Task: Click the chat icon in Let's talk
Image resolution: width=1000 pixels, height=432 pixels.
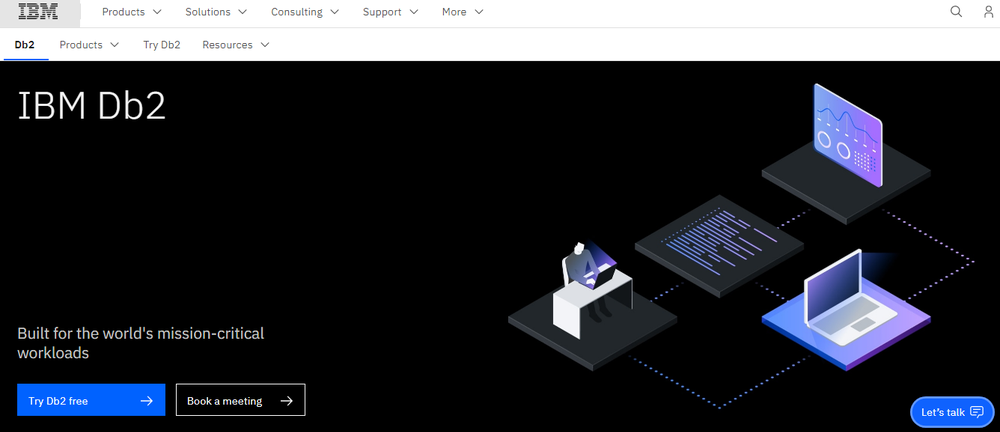Action: click(976, 412)
